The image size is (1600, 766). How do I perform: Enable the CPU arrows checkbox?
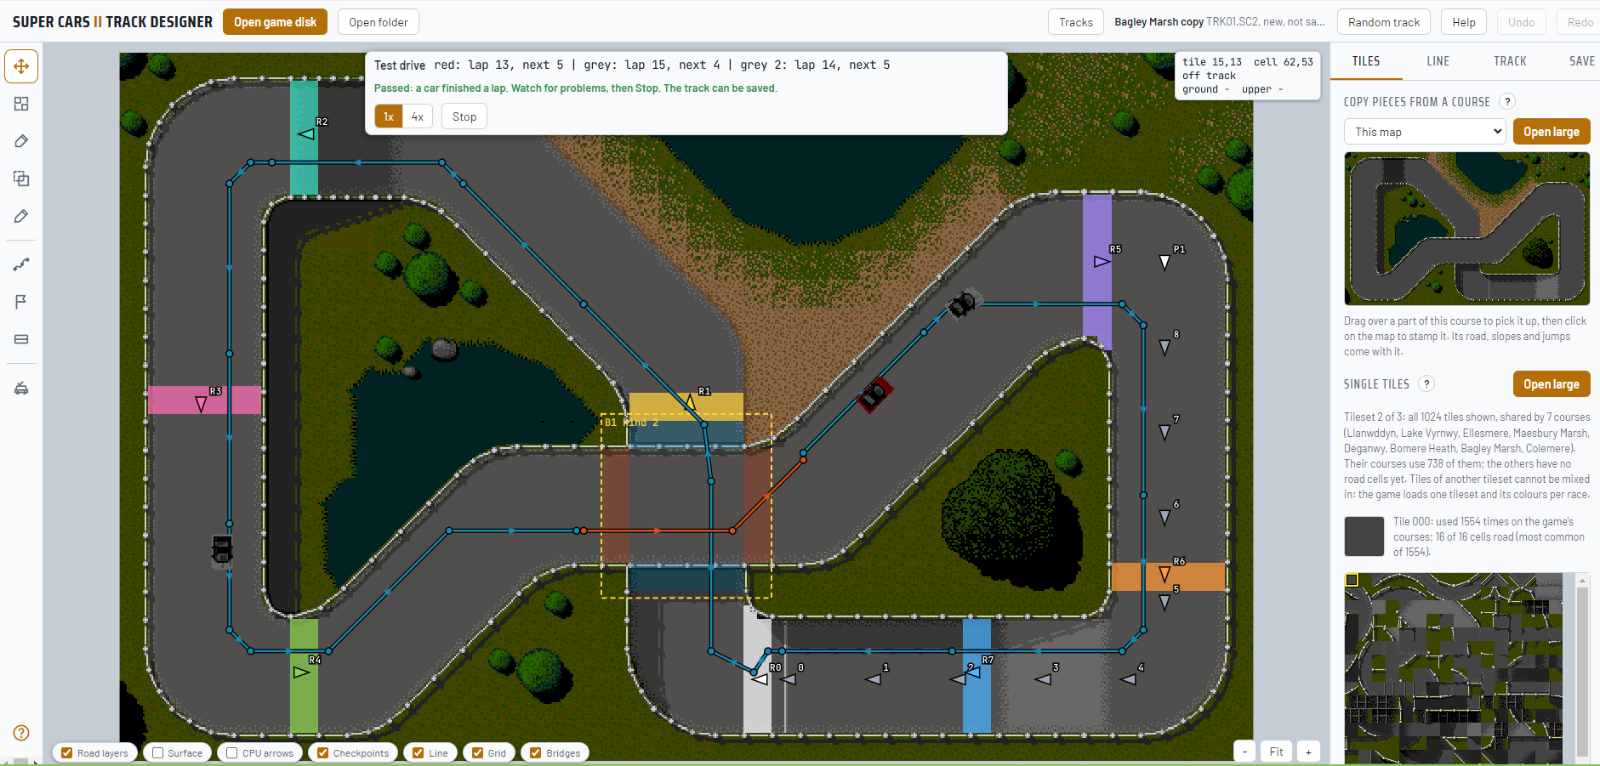tap(231, 753)
